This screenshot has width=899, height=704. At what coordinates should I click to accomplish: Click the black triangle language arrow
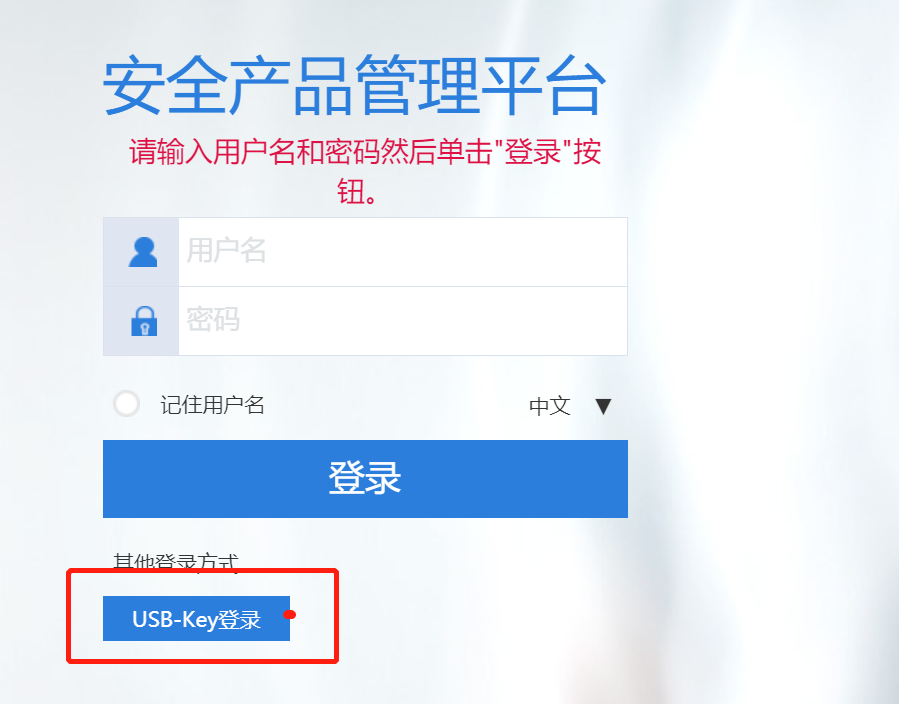pyautogui.click(x=603, y=406)
